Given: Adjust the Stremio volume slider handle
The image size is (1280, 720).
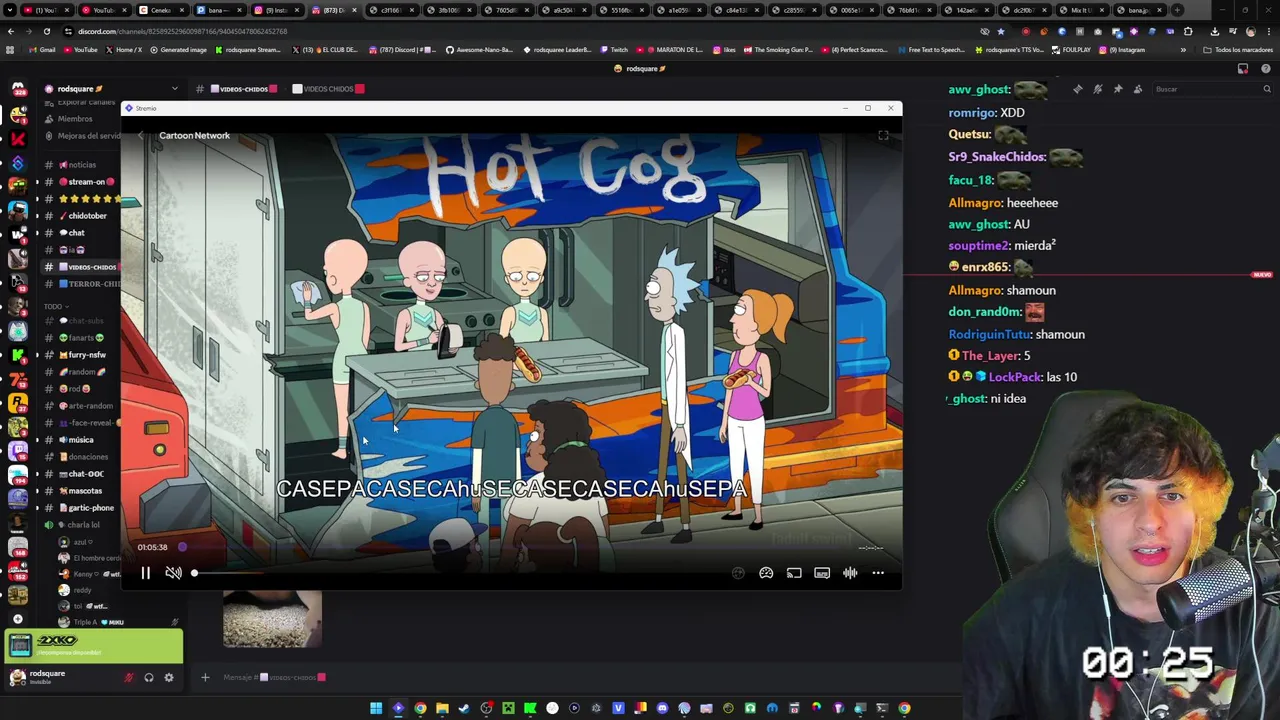Looking at the screenshot, I should coord(194,573).
